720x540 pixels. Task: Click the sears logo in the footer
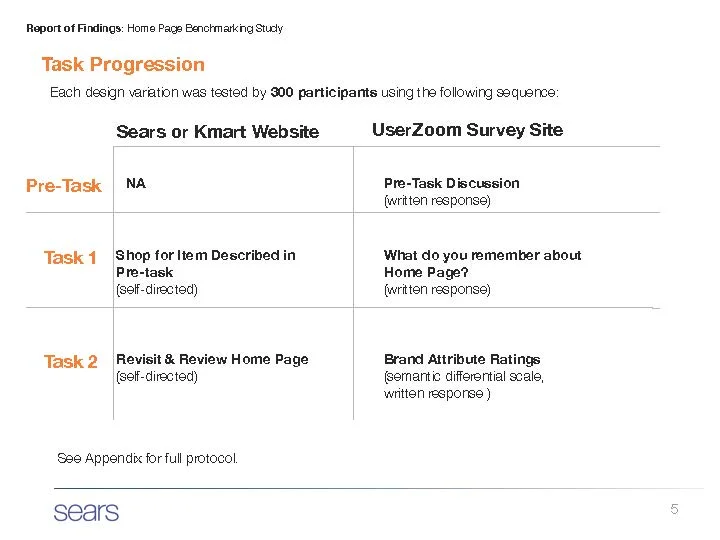click(x=86, y=512)
